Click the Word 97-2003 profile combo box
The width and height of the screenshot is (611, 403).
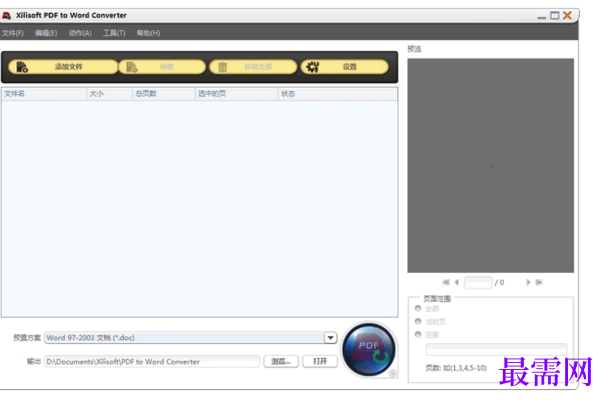click(x=191, y=338)
